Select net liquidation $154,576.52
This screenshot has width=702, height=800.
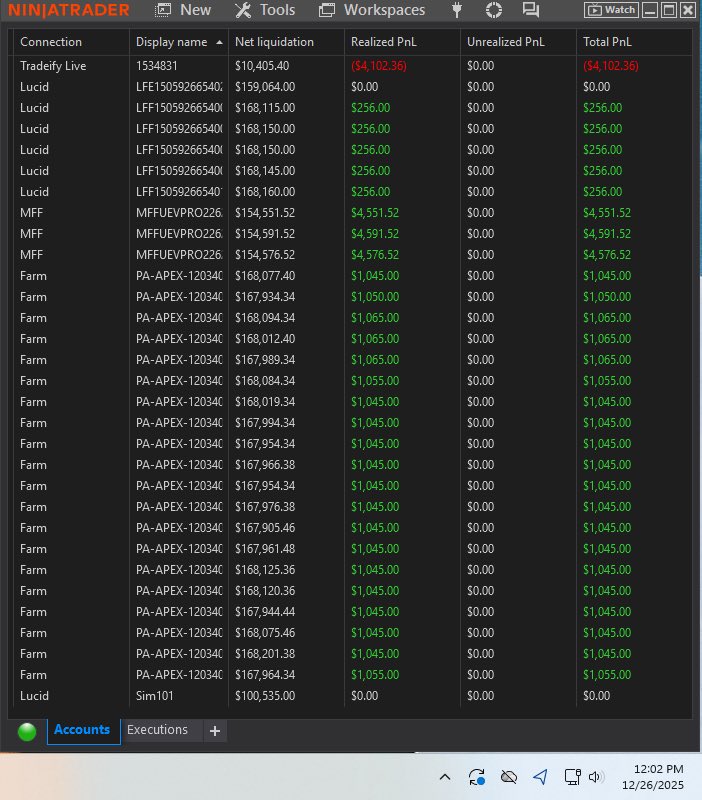(x=265, y=255)
